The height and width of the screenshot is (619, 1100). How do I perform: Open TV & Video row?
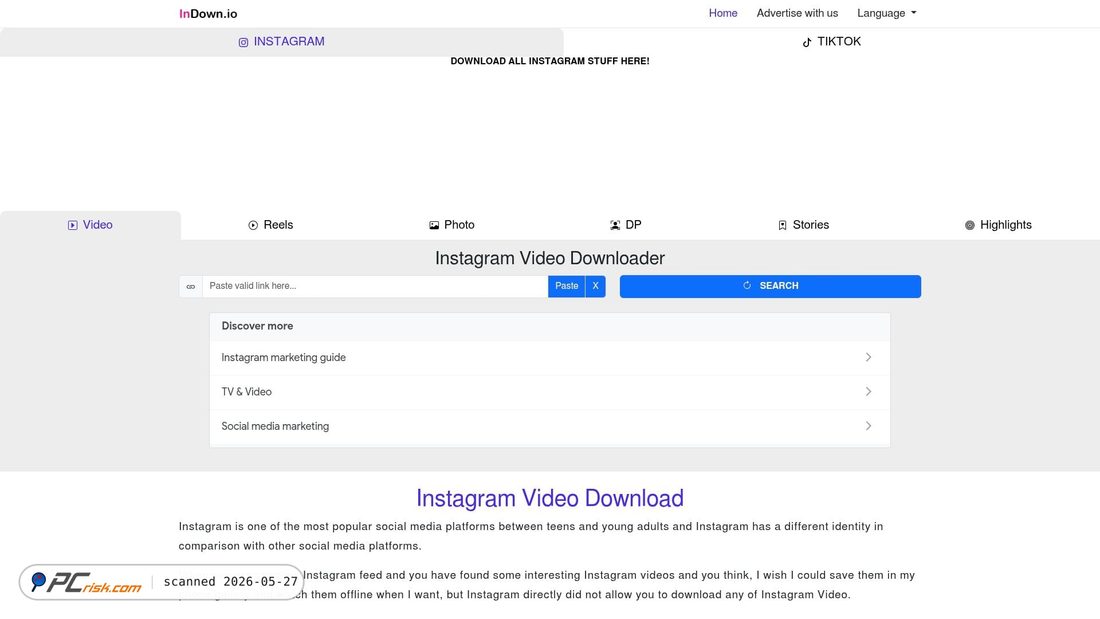550,392
